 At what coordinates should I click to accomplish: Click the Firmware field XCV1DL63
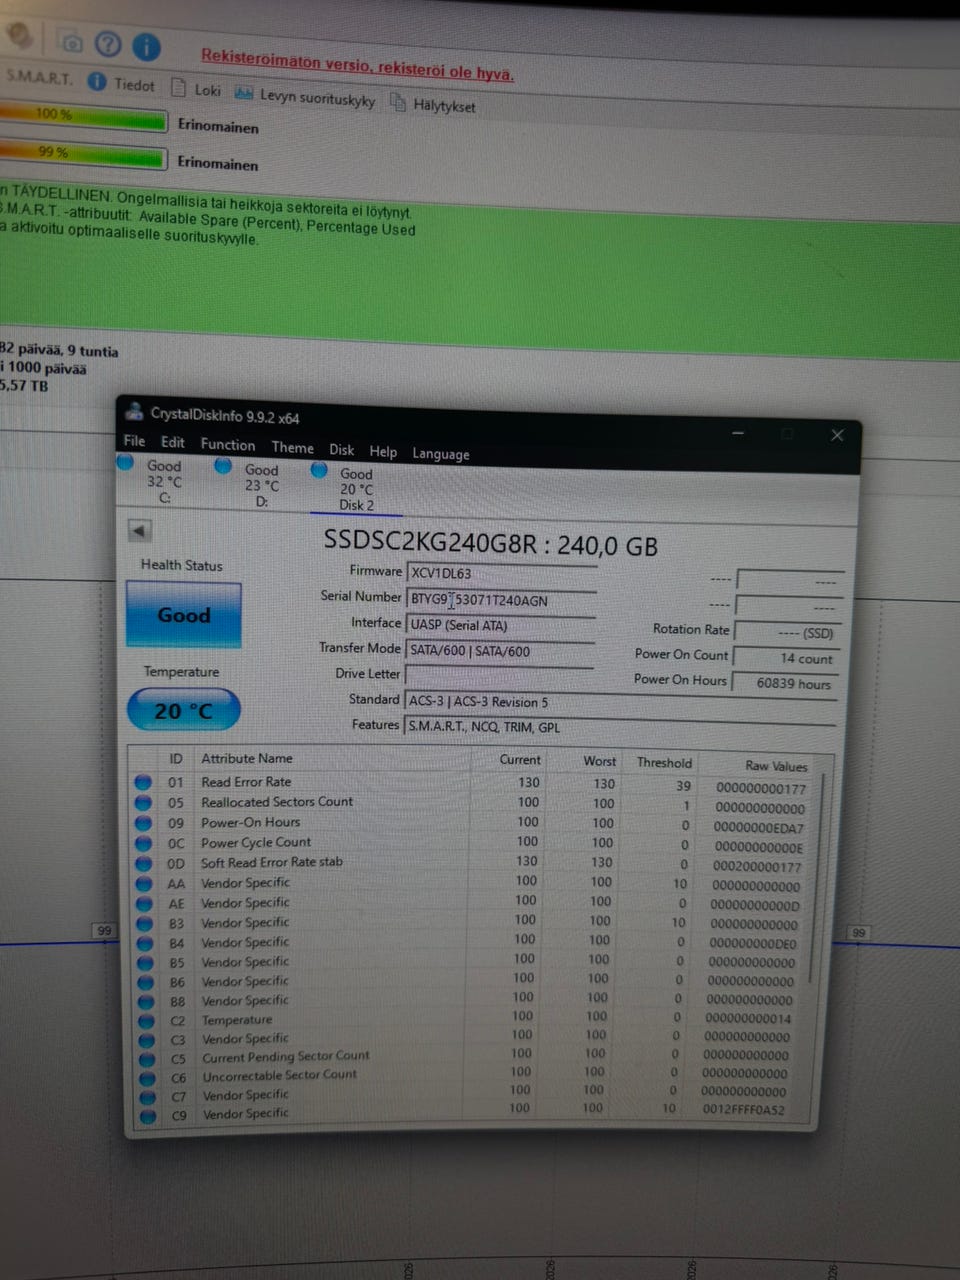(x=501, y=573)
